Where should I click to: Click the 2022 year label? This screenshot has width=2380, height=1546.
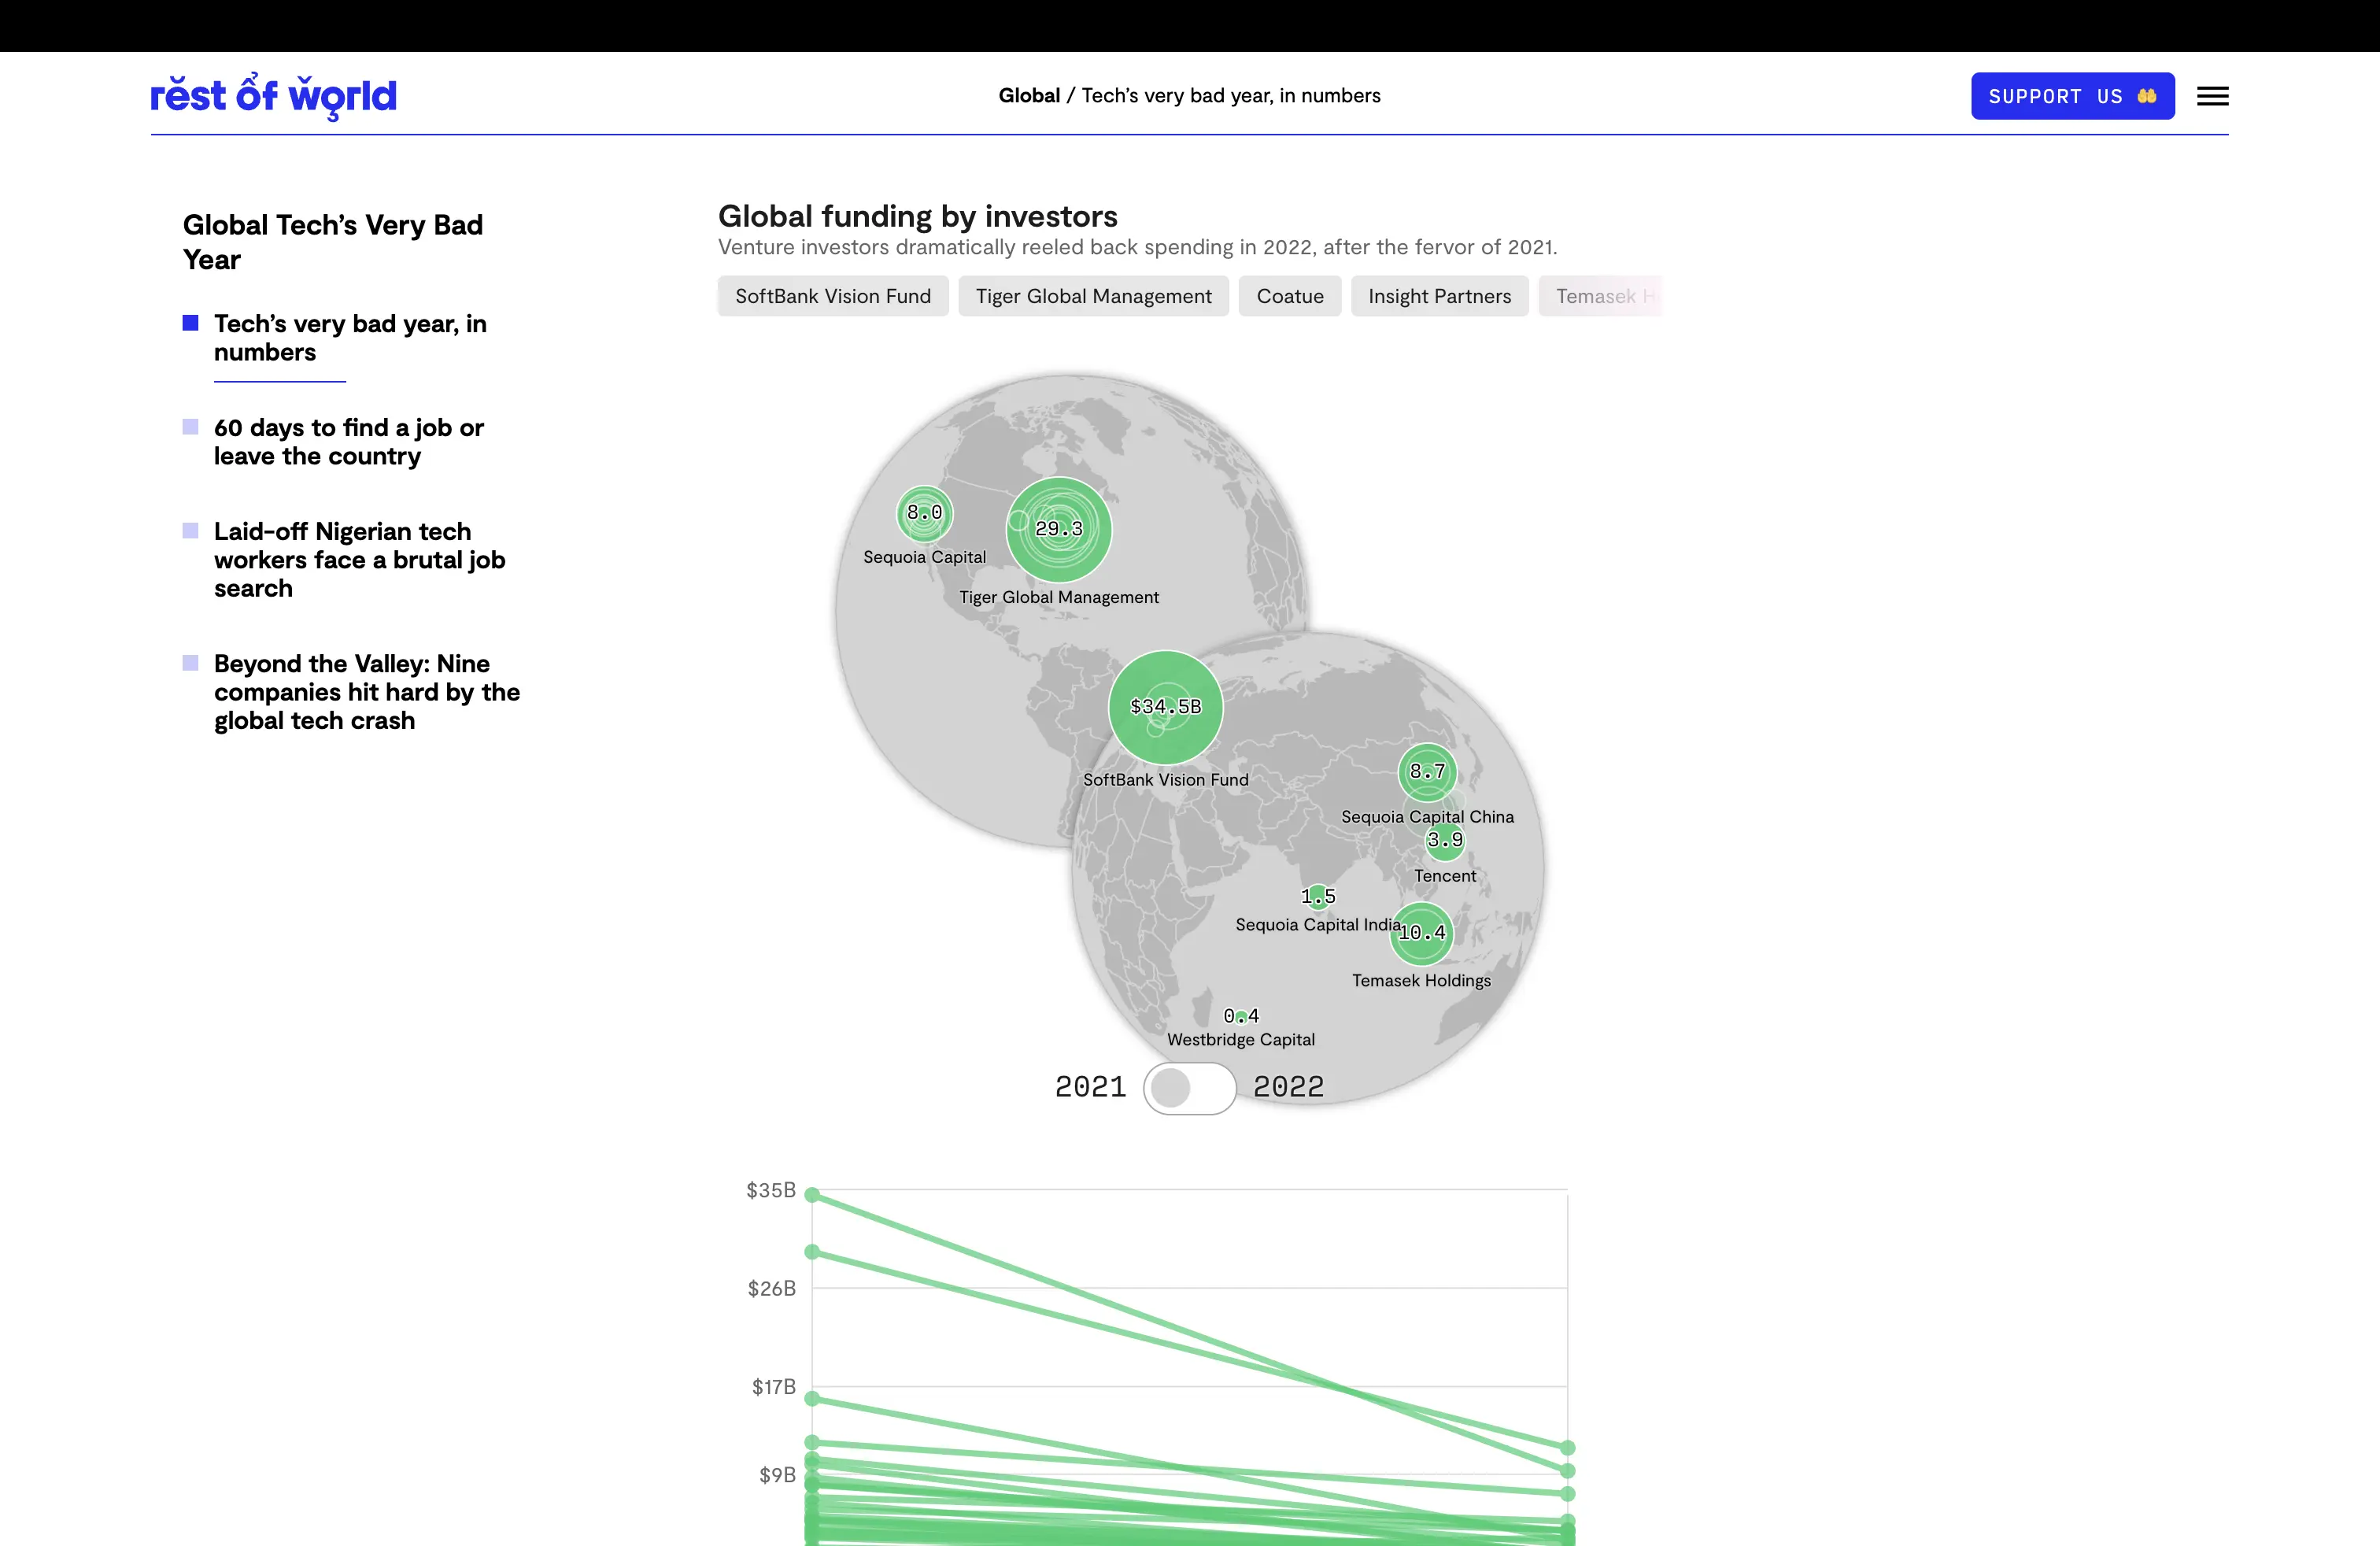(x=1288, y=1087)
